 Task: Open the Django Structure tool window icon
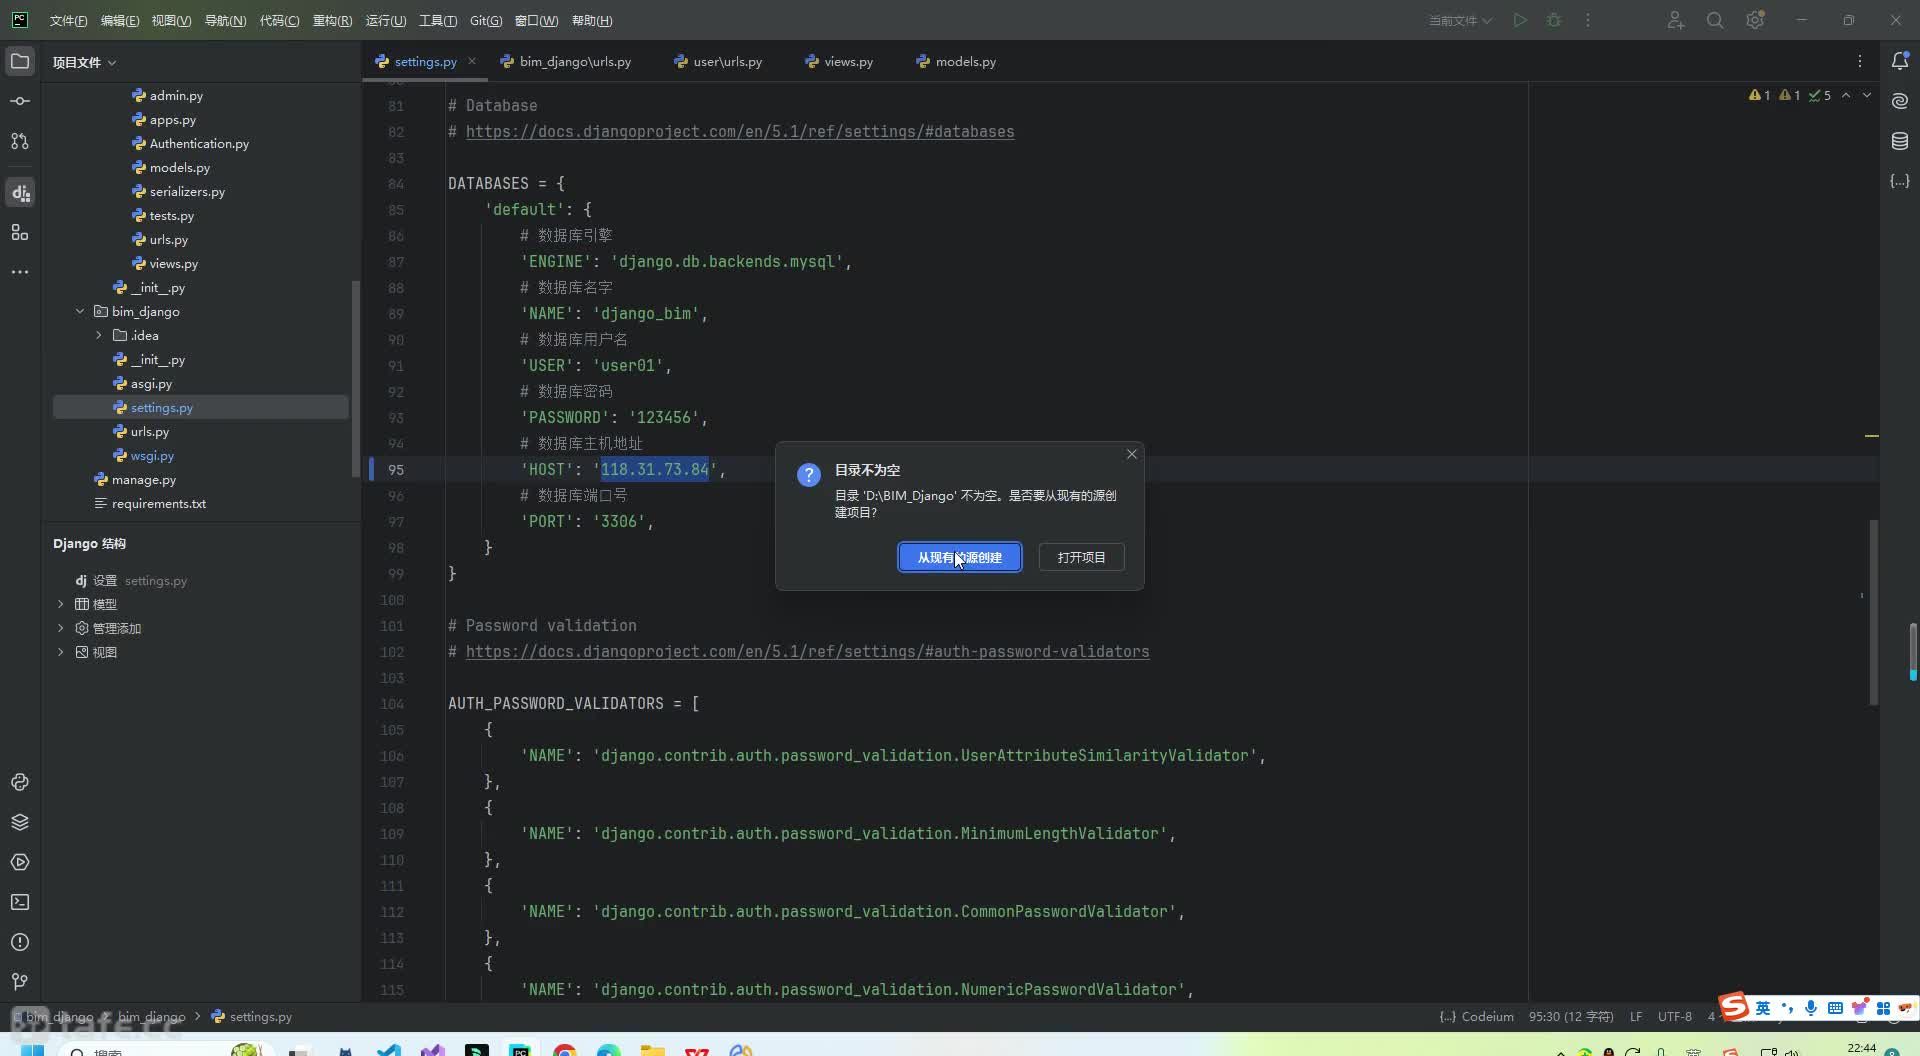[20, 192]
